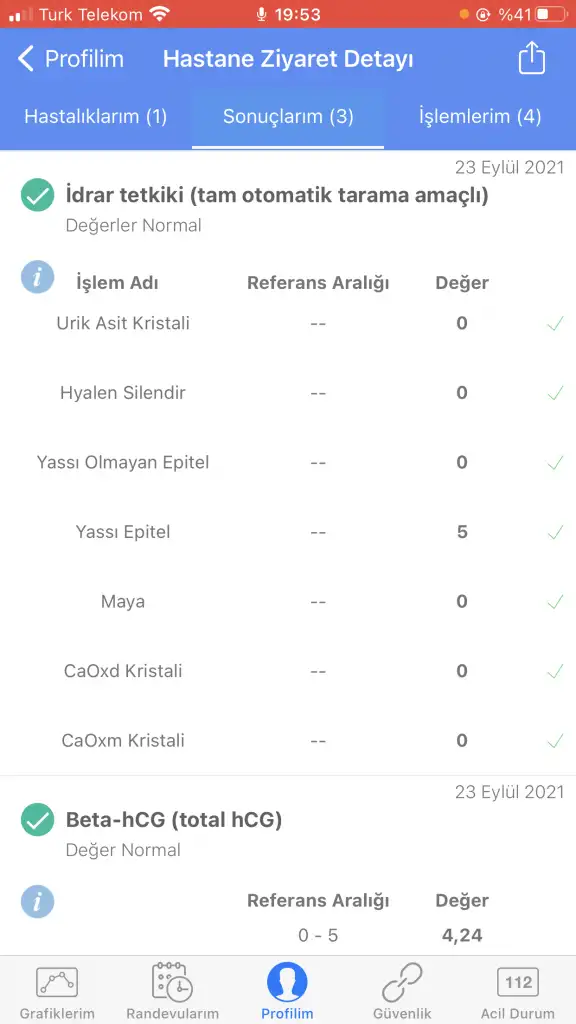Viewport: 576px width, 1024px height.
Task: Tap the İdrar tetkiki result heading
Action: click(x=277, y=195)
